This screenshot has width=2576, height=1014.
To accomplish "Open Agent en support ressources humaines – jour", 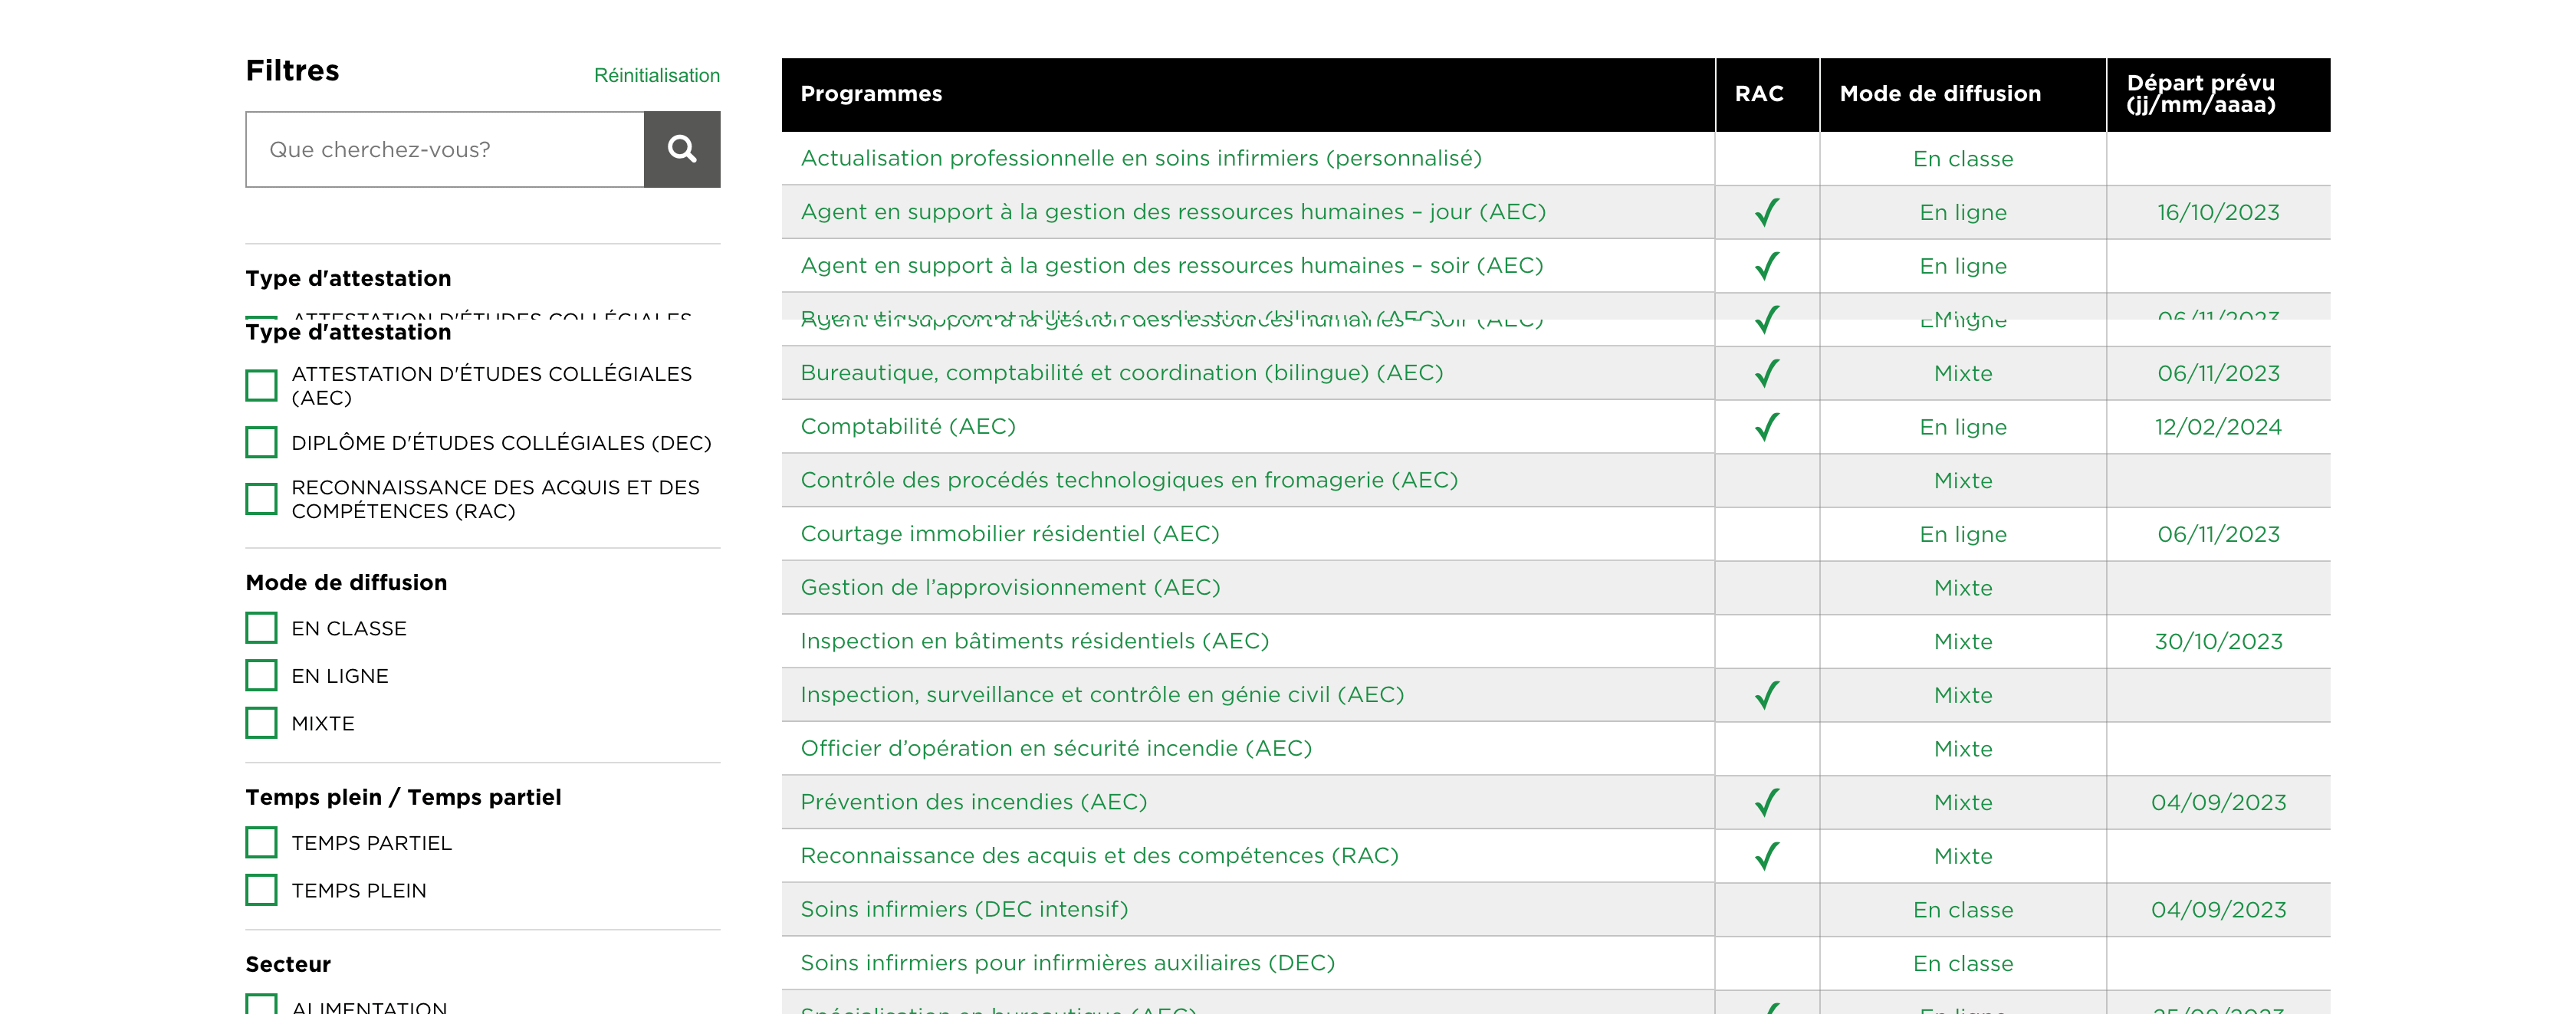I will click(1173, 212).
